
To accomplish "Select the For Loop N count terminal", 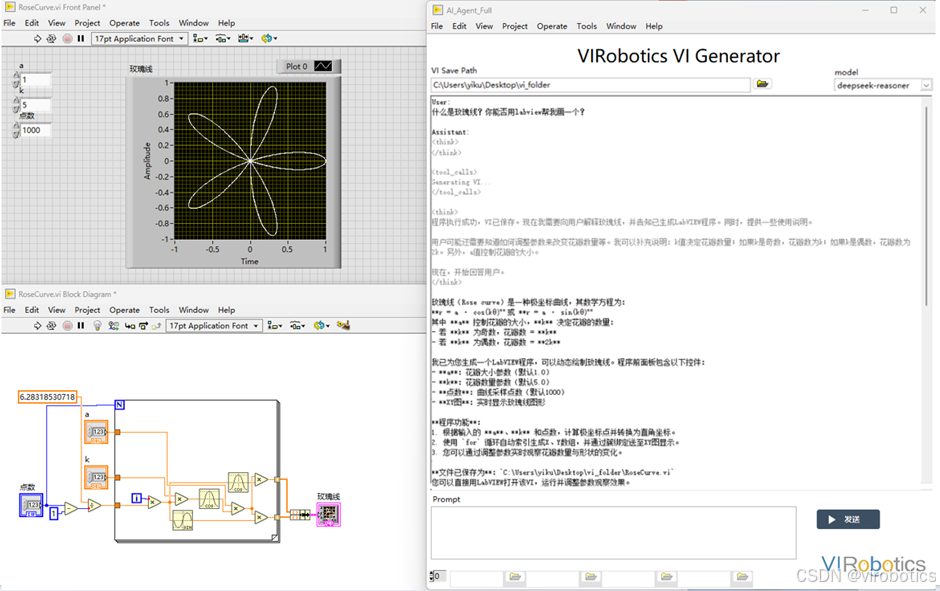I will 119,405.
